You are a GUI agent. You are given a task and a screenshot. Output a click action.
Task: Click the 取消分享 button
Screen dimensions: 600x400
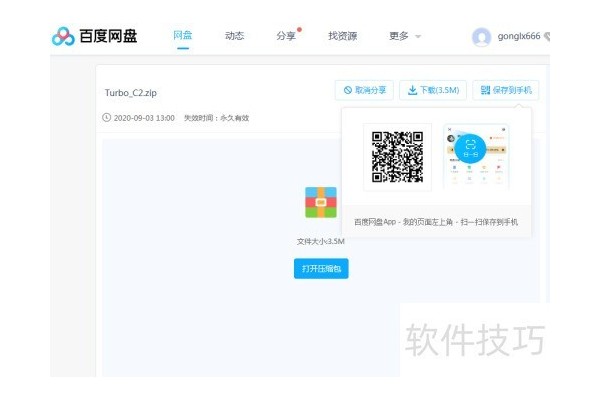pyautogui.click(x=364, y=90)
